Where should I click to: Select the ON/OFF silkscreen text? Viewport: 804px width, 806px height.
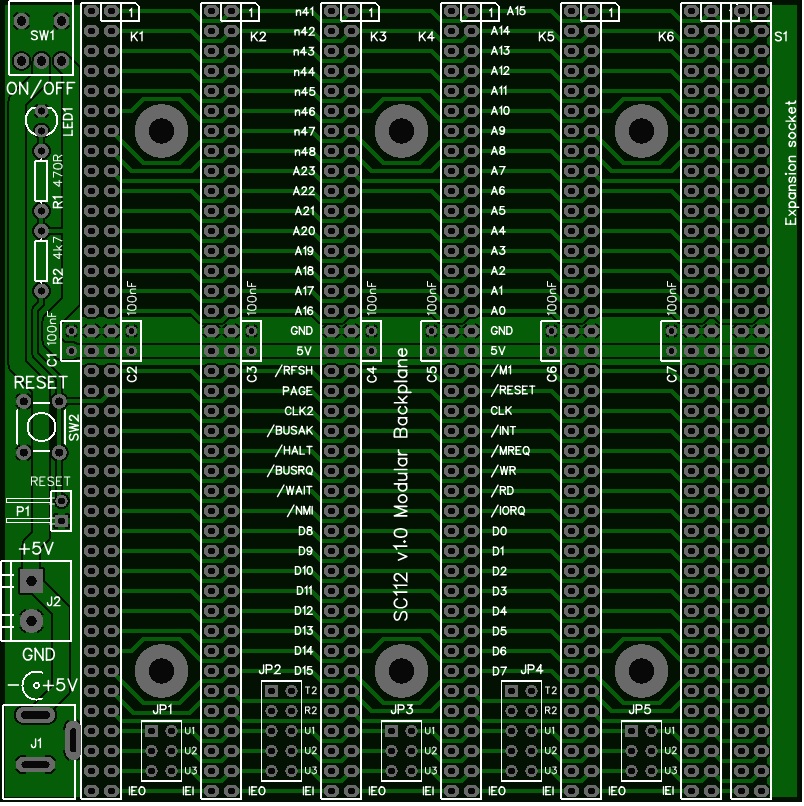[41, 88]
